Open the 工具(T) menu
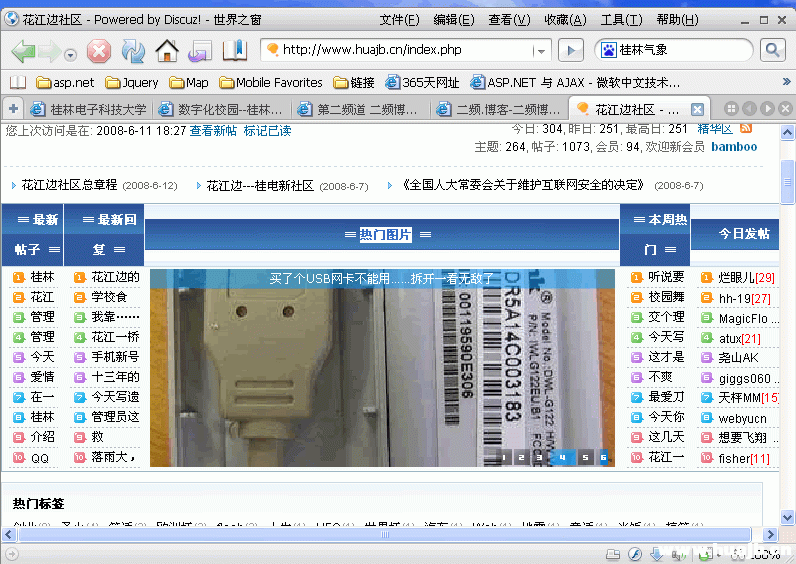 coord(620,20)
